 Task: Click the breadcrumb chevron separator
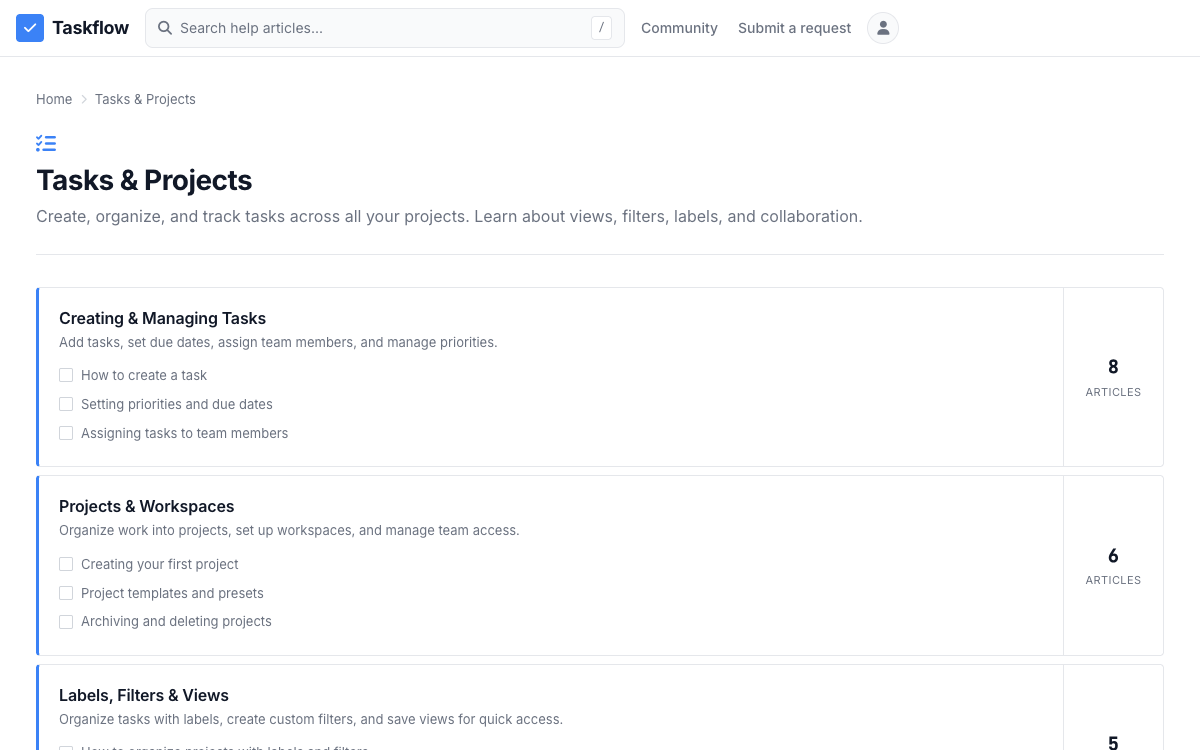[84, 99]
